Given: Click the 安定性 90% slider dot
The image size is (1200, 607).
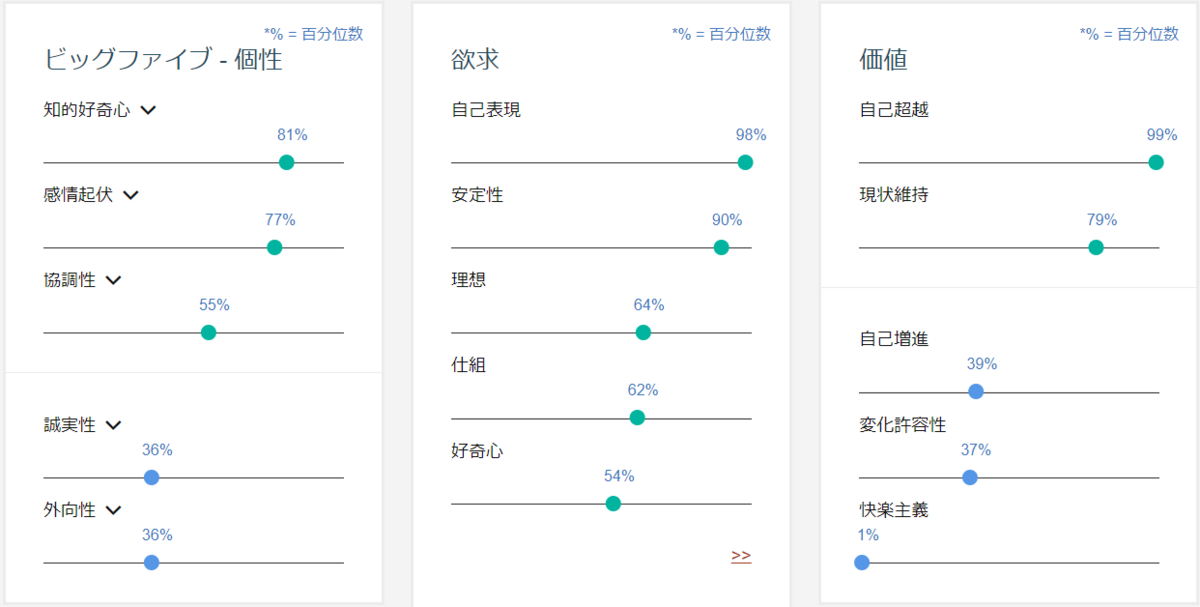Looking at the screenshot, I should point(721,247).
